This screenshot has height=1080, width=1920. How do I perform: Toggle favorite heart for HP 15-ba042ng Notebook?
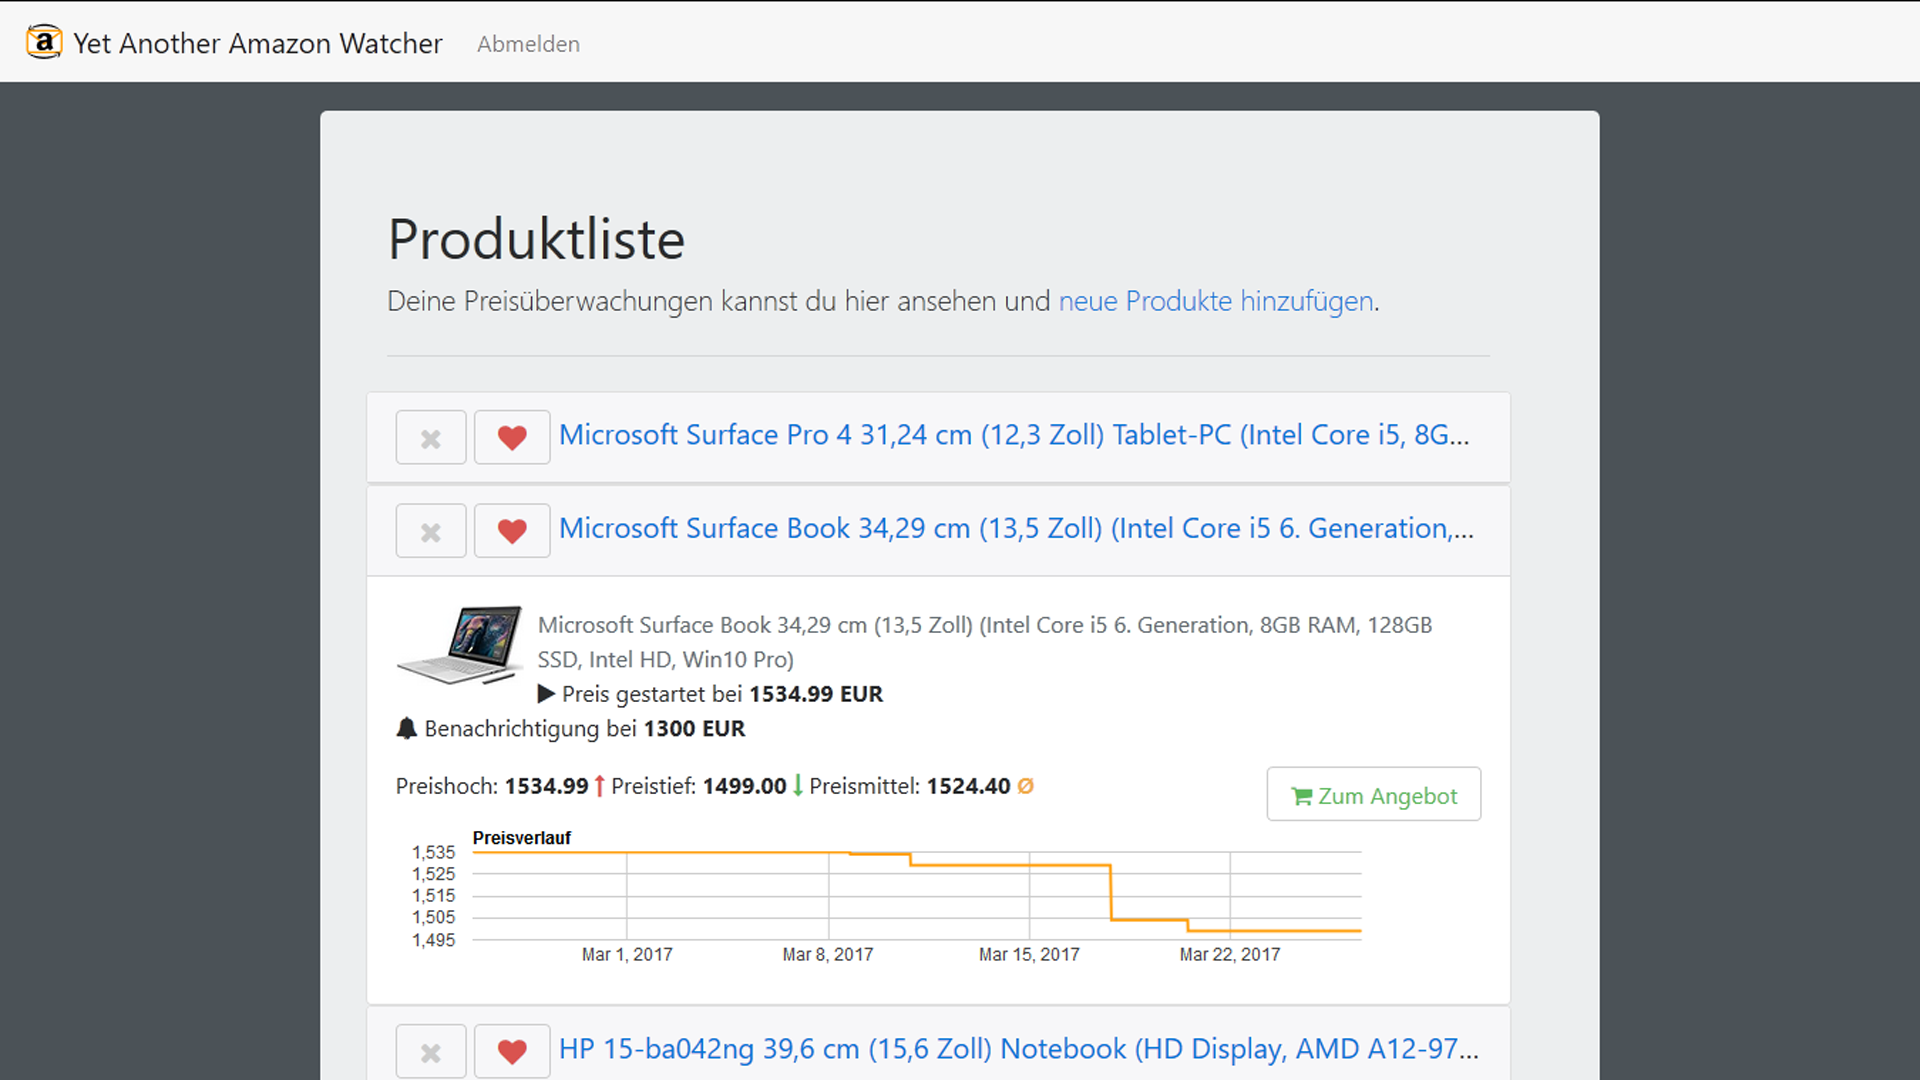(x=512, y=1051)
